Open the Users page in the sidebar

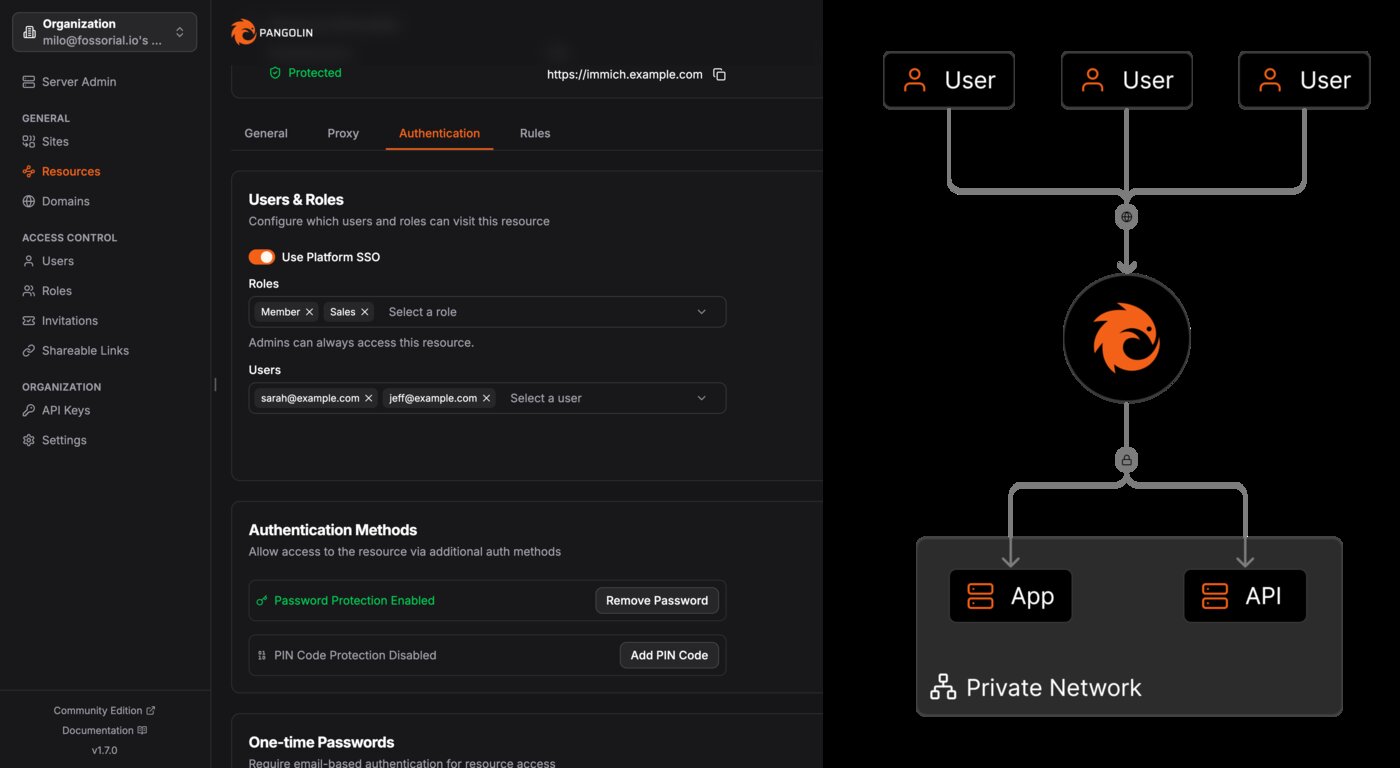click(49, 261)
